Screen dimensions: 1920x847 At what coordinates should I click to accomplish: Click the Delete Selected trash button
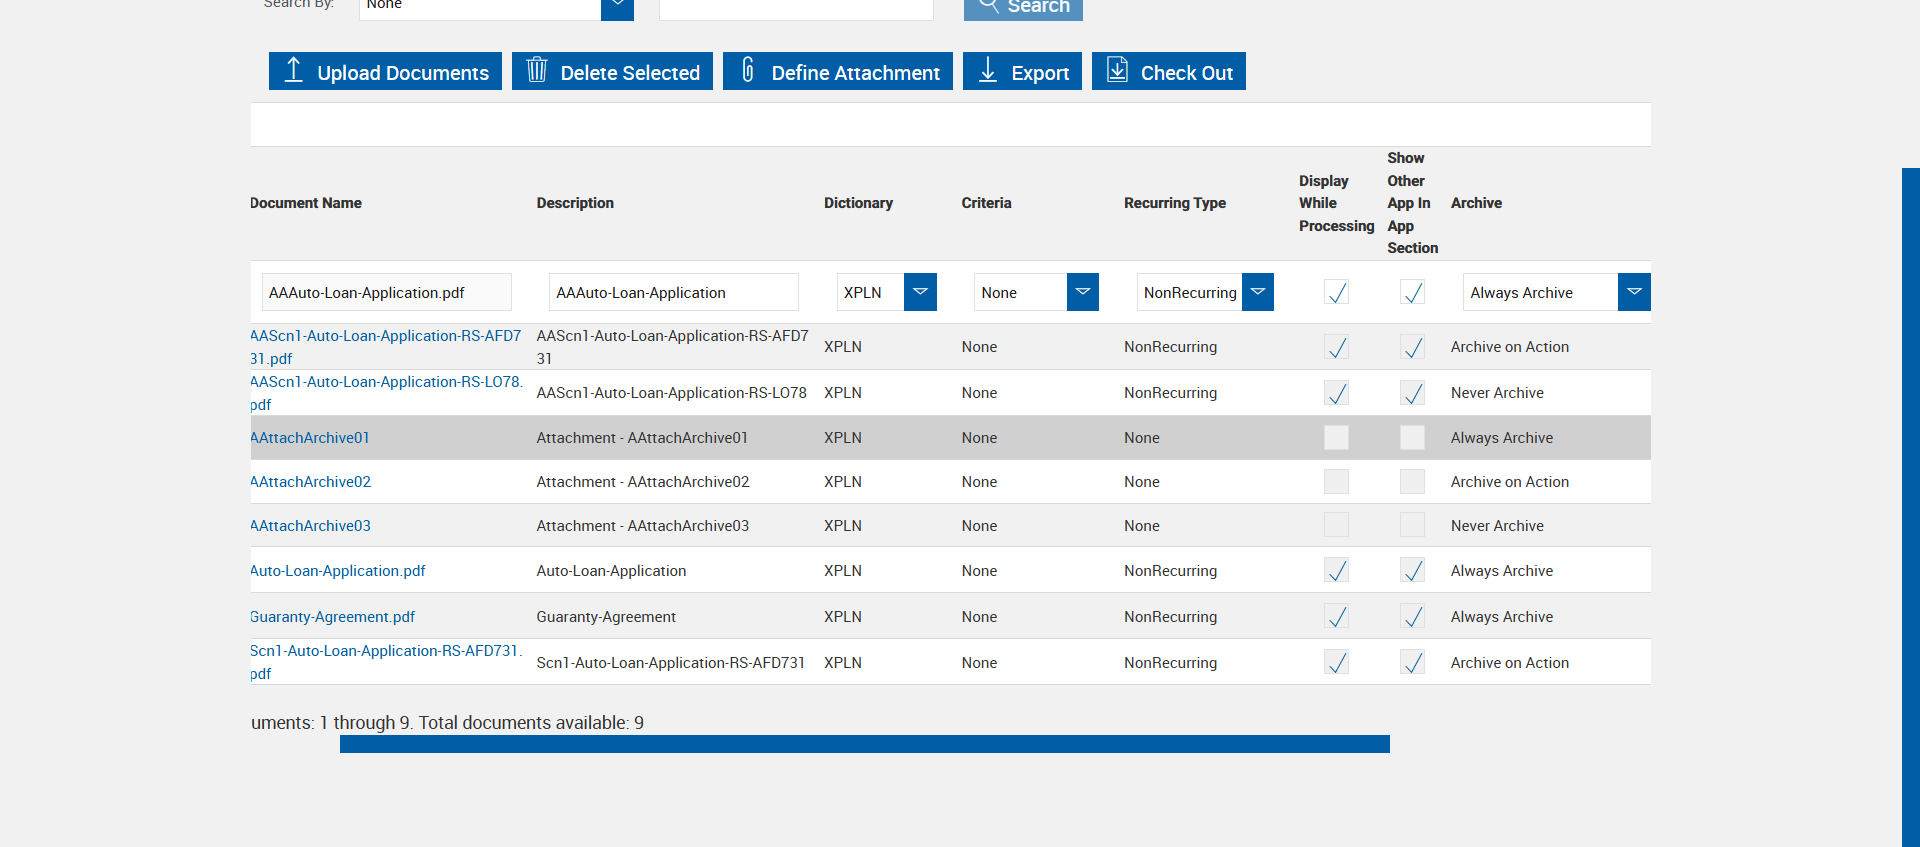coord(612,71)
